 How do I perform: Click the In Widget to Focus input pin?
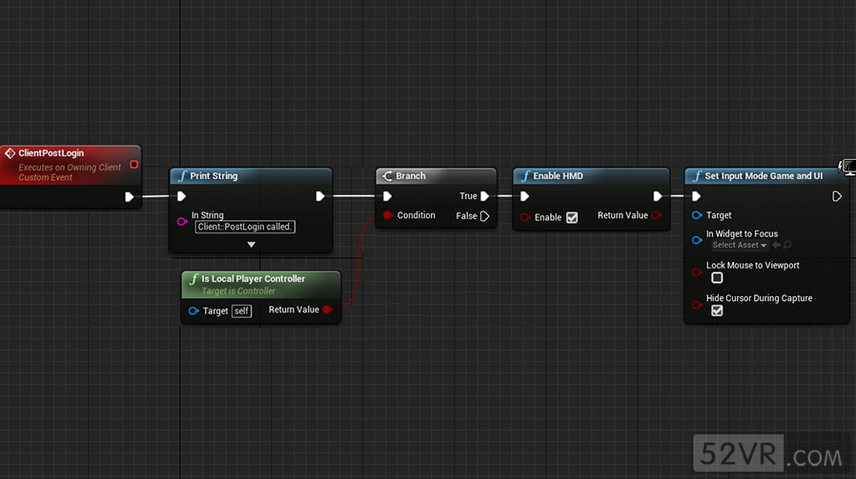696,239
